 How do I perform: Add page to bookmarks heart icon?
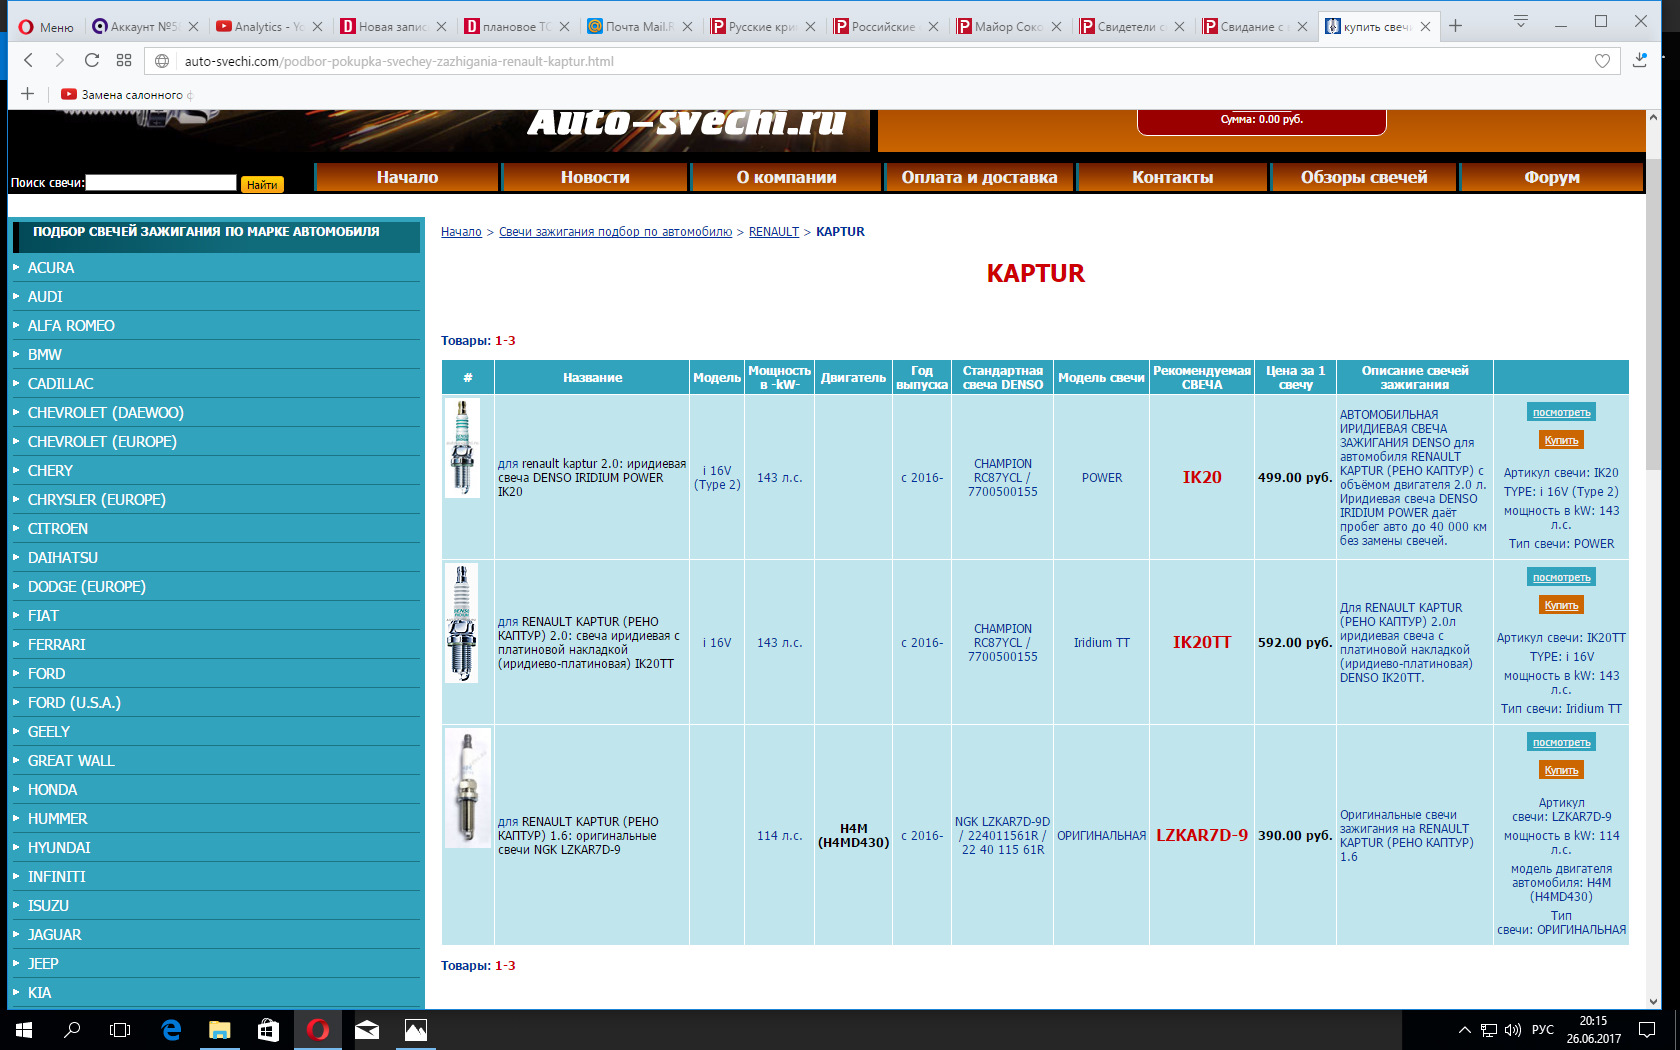1602,61
